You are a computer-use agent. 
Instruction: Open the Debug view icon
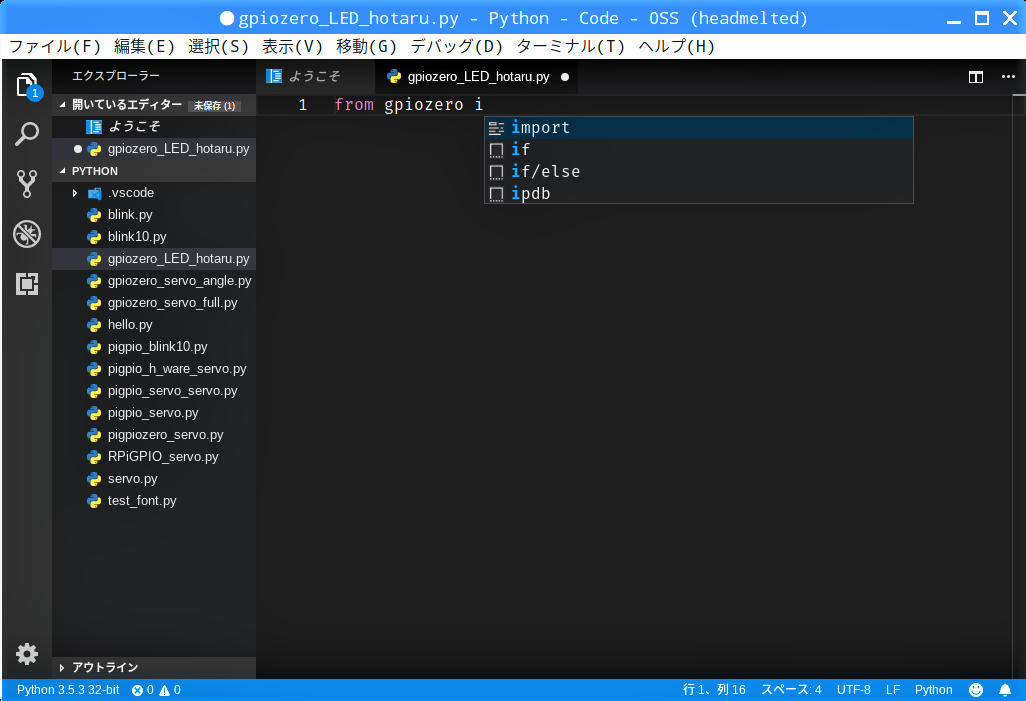[26, 234]
